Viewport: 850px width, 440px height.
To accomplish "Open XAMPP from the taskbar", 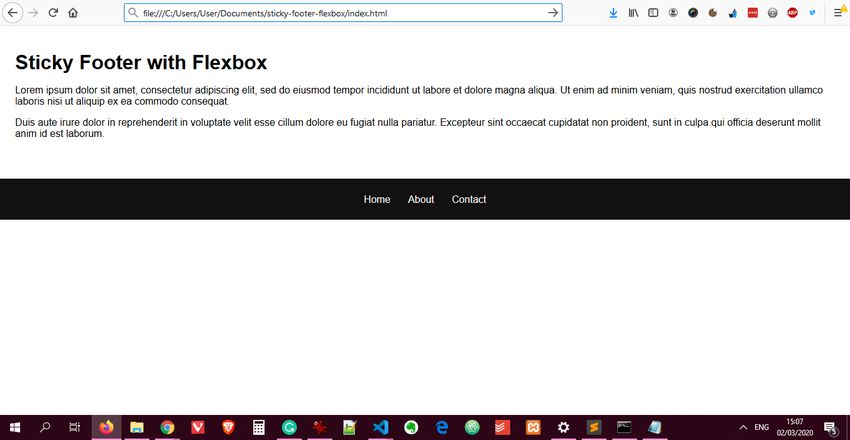I will click(533, 428).
